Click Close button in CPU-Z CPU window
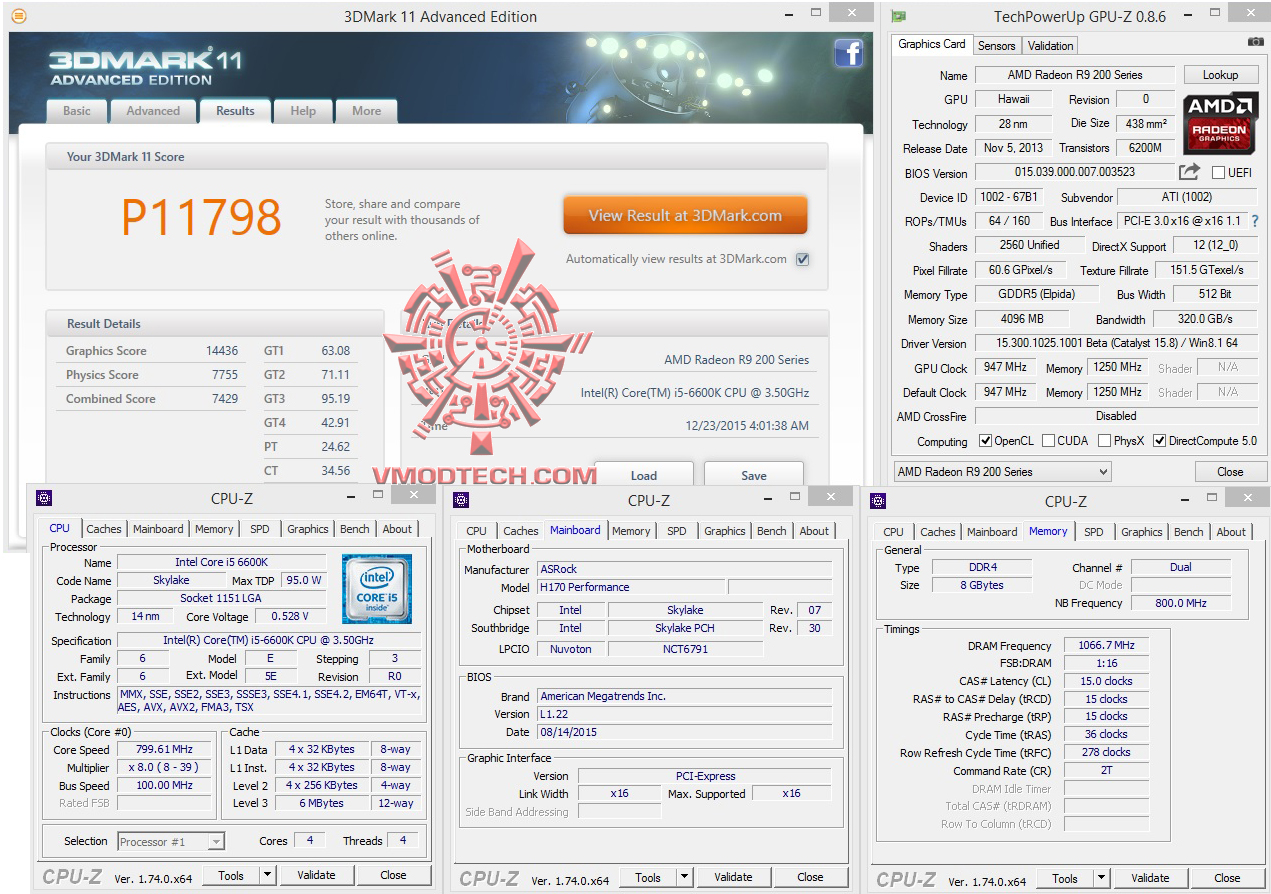The image size is (1271, 894). pos(393,875)
